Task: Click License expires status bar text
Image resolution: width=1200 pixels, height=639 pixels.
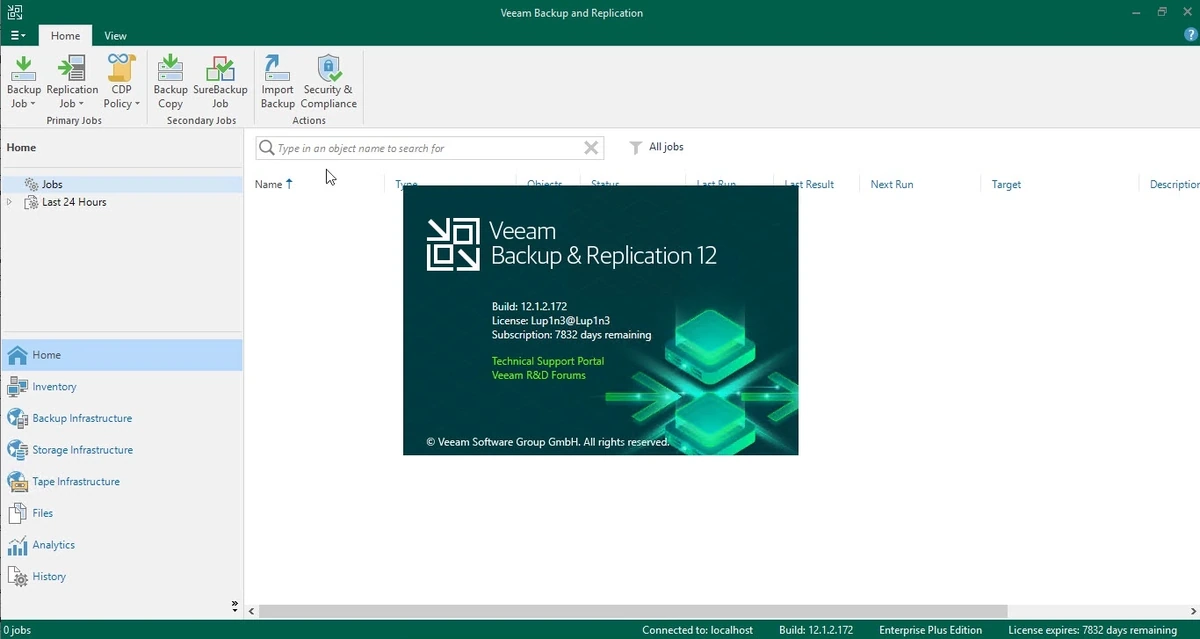Action: click(x=1092, y=630)
